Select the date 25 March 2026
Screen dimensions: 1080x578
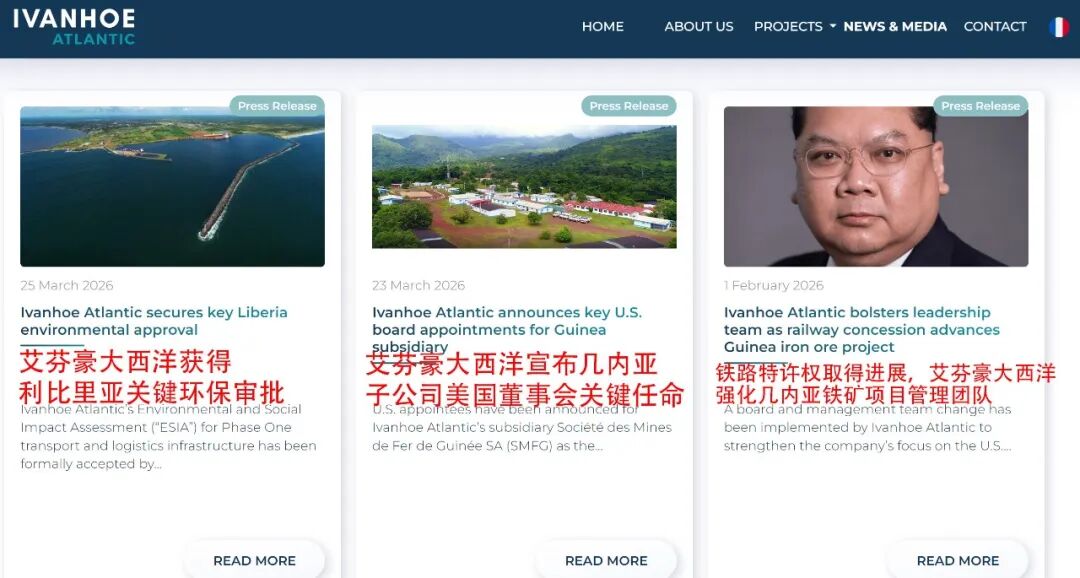(x=67, y=285)
